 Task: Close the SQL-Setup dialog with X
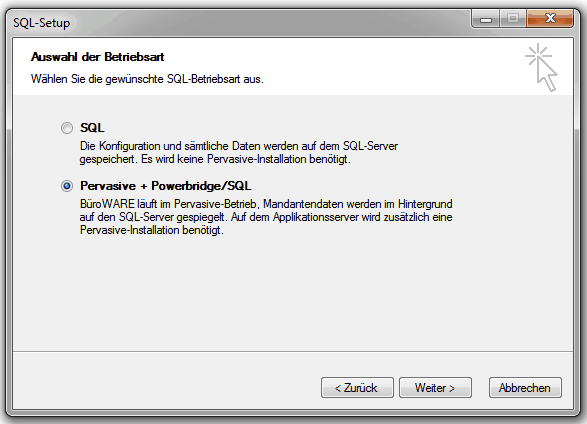[x=550, y=19]
